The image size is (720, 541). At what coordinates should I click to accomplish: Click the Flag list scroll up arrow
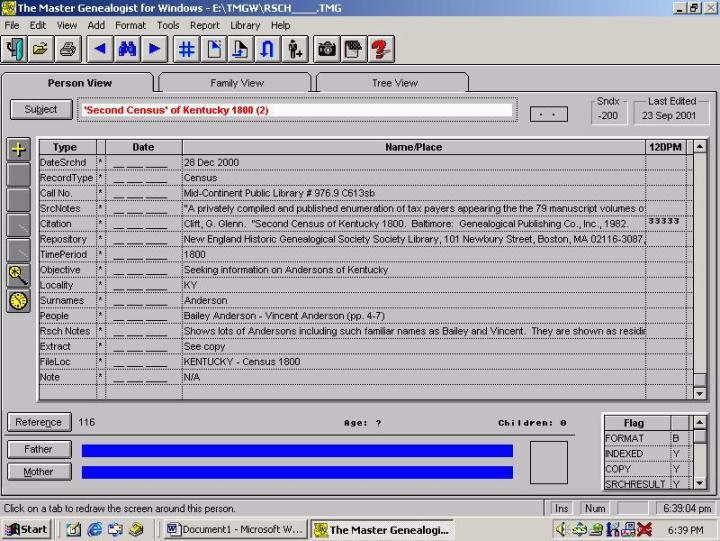[699, 422]
